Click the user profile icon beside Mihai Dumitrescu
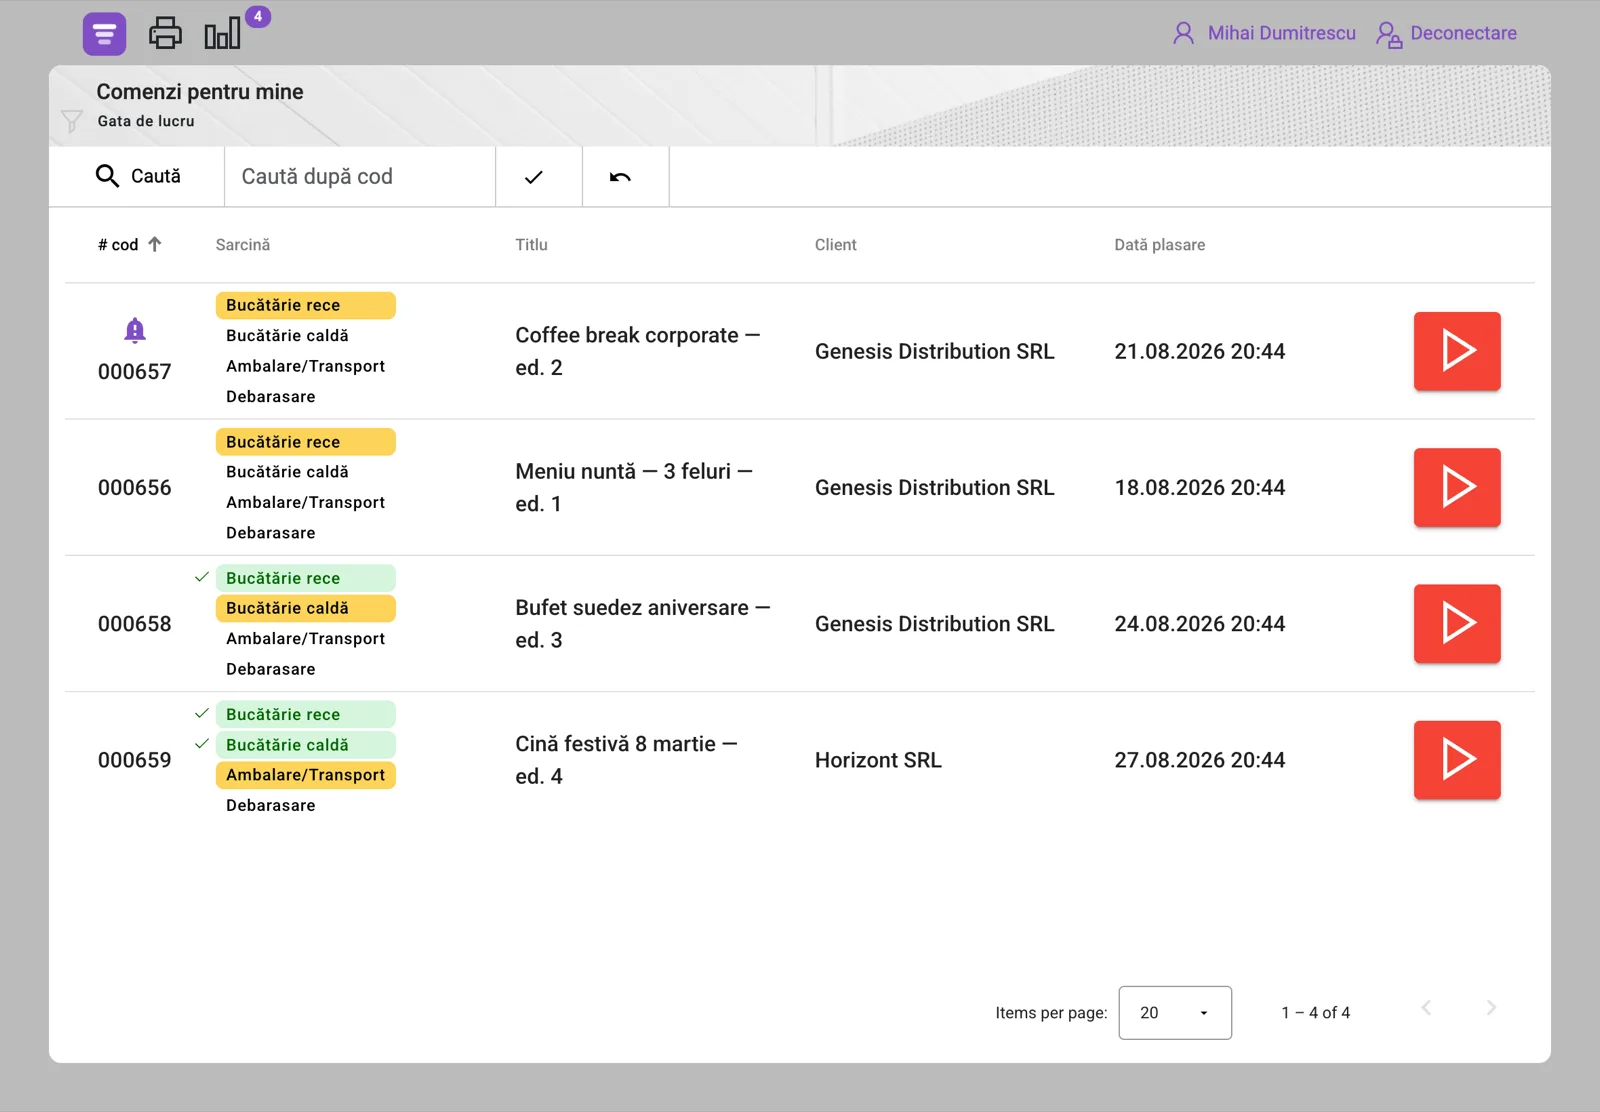Viewport: 1600px width, 1112px height. (1183, 33)
